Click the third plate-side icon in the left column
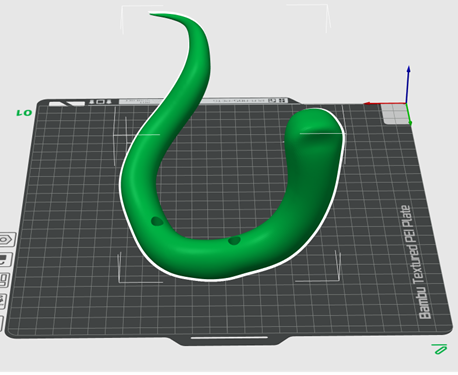Screen dimensions: 458x375 pos(4,280)
